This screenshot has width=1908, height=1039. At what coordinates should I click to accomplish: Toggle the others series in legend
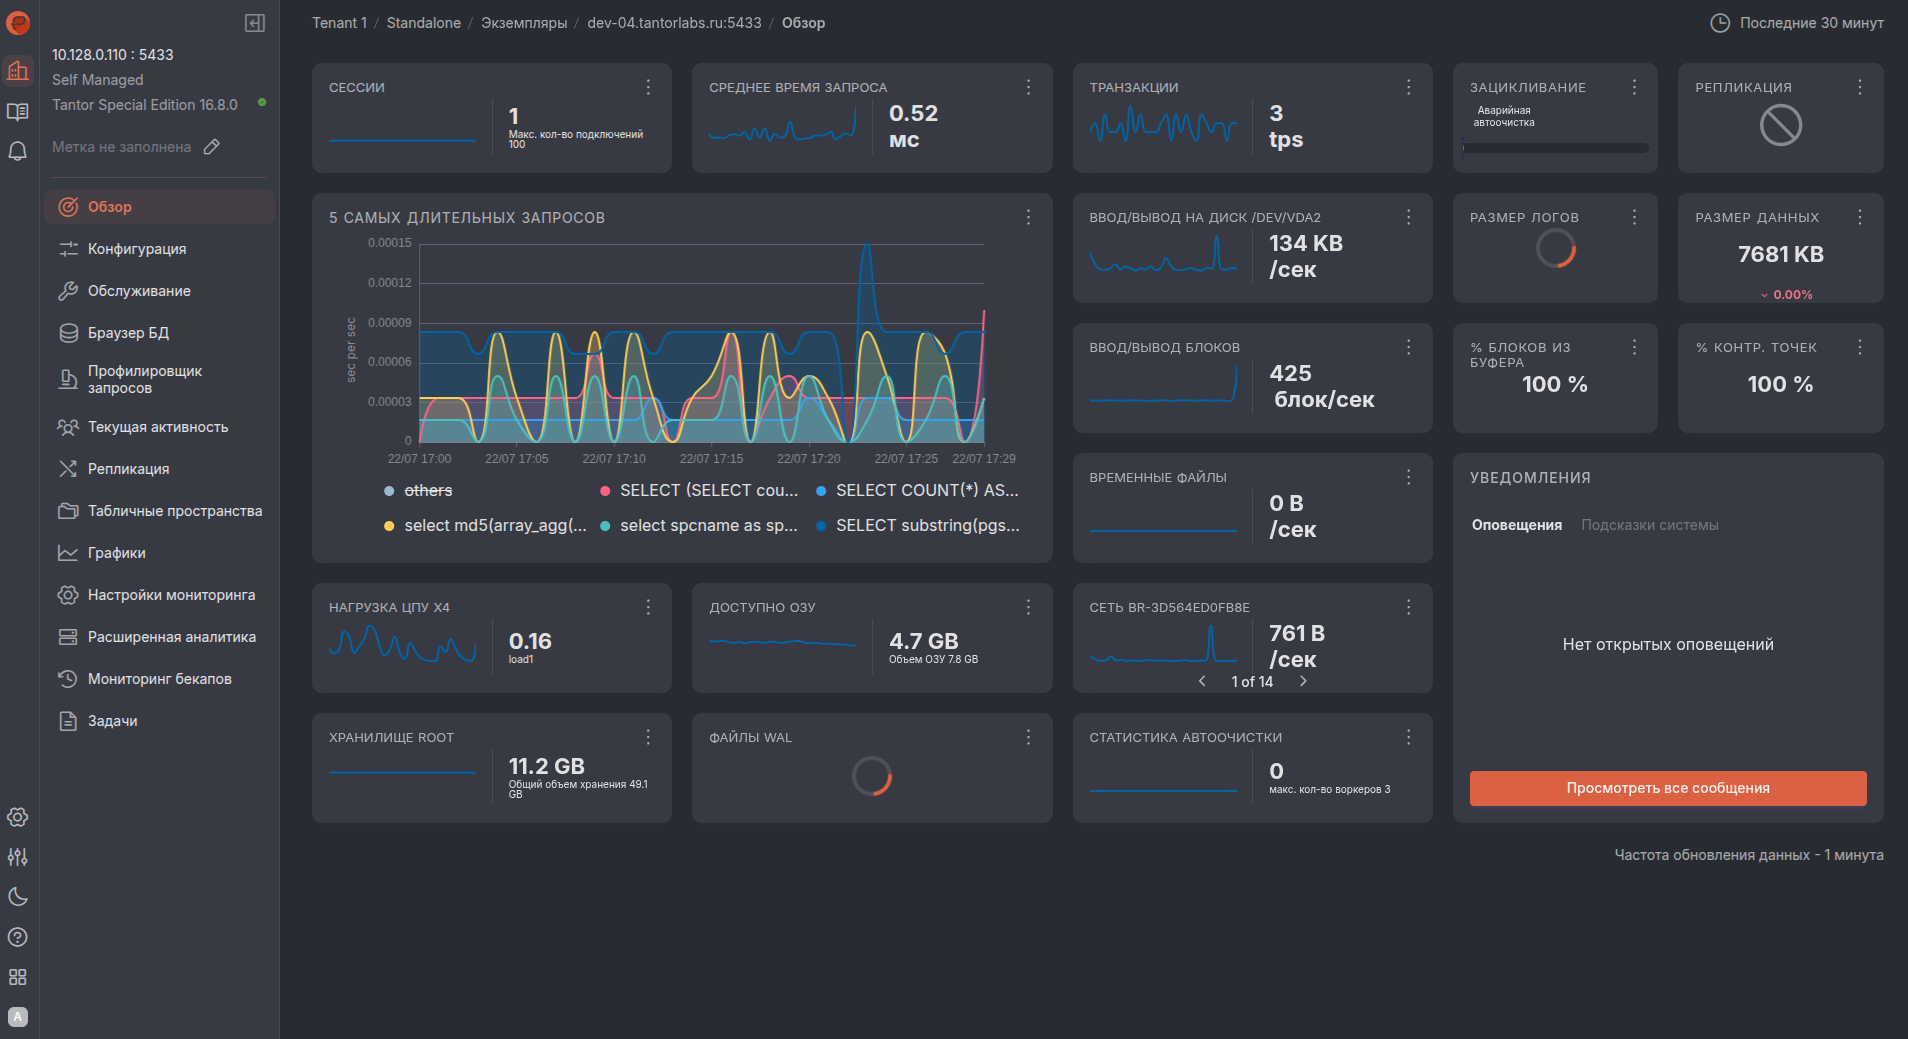[418, 491]
